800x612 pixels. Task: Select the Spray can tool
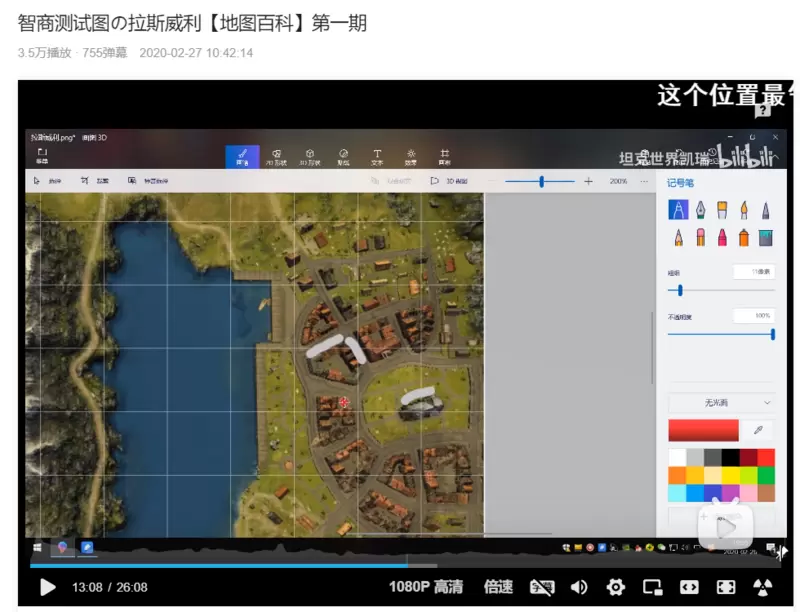(744, 237)
